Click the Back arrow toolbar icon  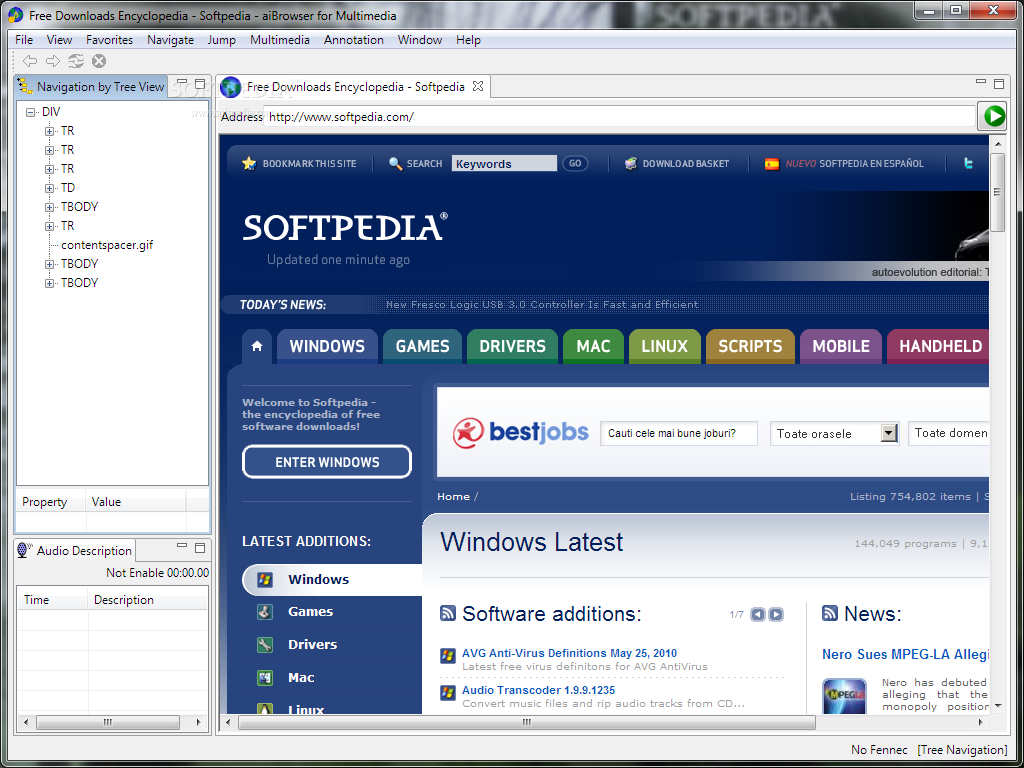pos(30,61)
